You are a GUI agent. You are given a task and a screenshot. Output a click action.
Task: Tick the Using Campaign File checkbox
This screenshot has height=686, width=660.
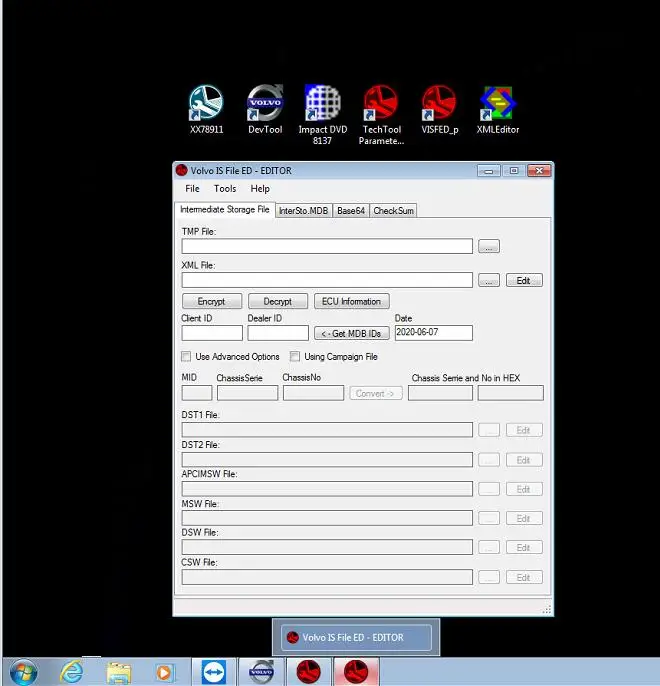(x=295, y=357)
